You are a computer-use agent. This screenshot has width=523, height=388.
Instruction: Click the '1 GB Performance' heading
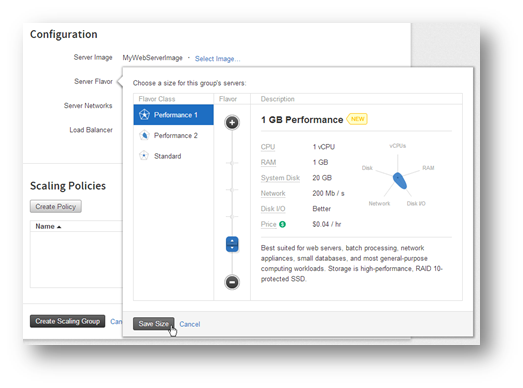(x=302, y=120)
